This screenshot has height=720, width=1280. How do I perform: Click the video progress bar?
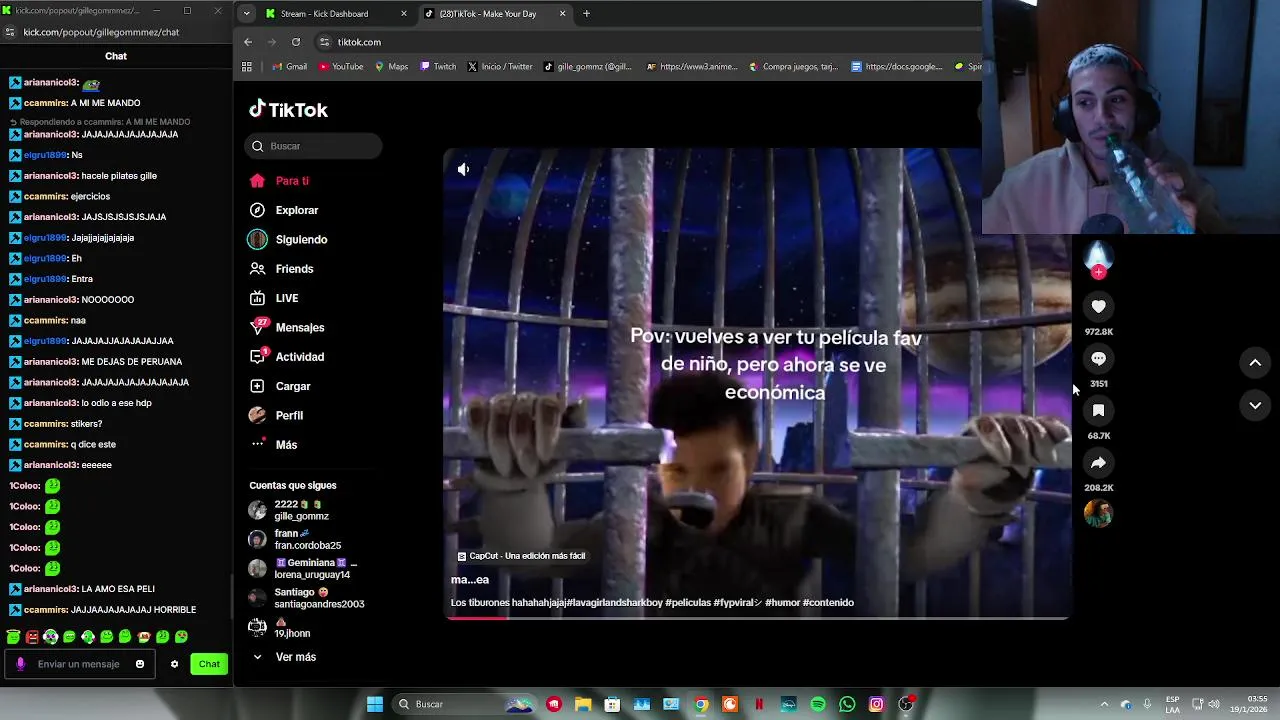(x=757, y=618)
